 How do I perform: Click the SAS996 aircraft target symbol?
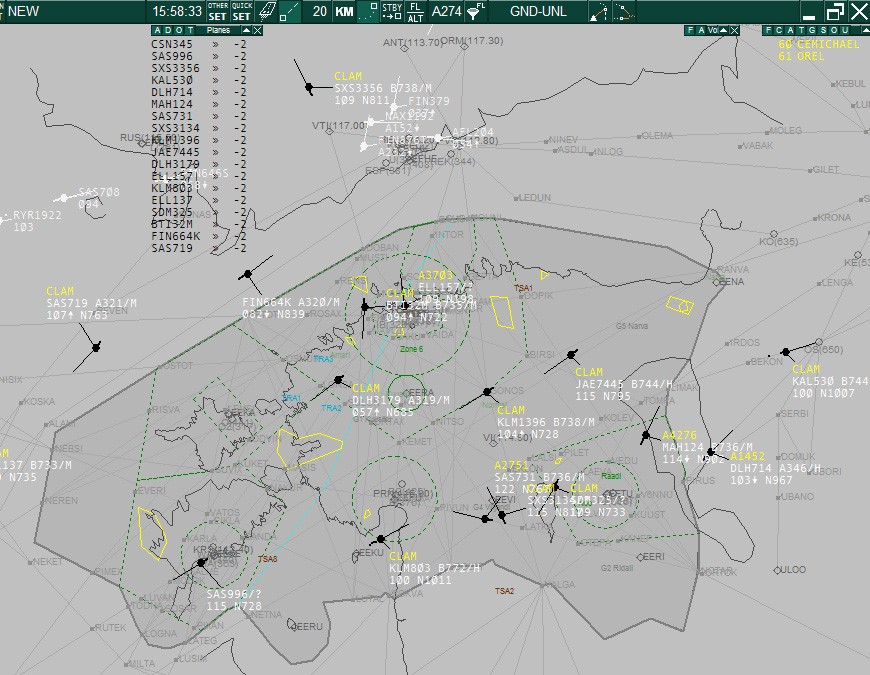point(201,563)
